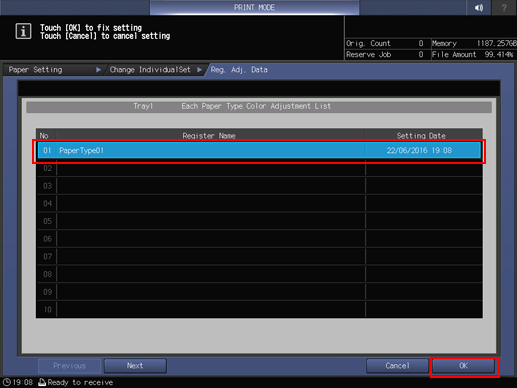
Task: Select empty row 05
Action: pos(259,221)
